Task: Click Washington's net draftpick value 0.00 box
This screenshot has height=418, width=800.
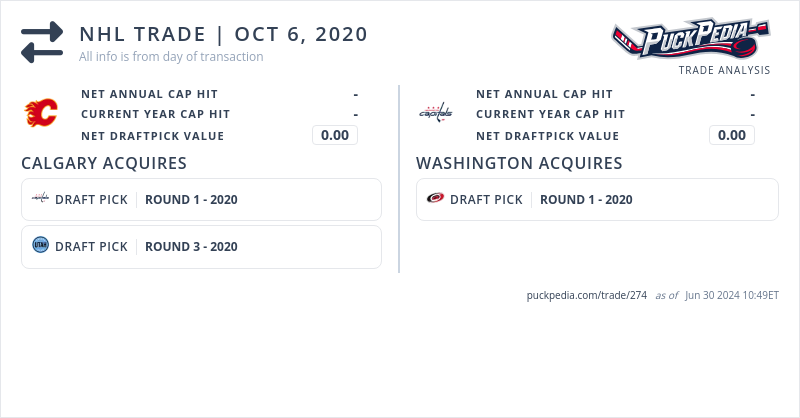Action: 732,135
